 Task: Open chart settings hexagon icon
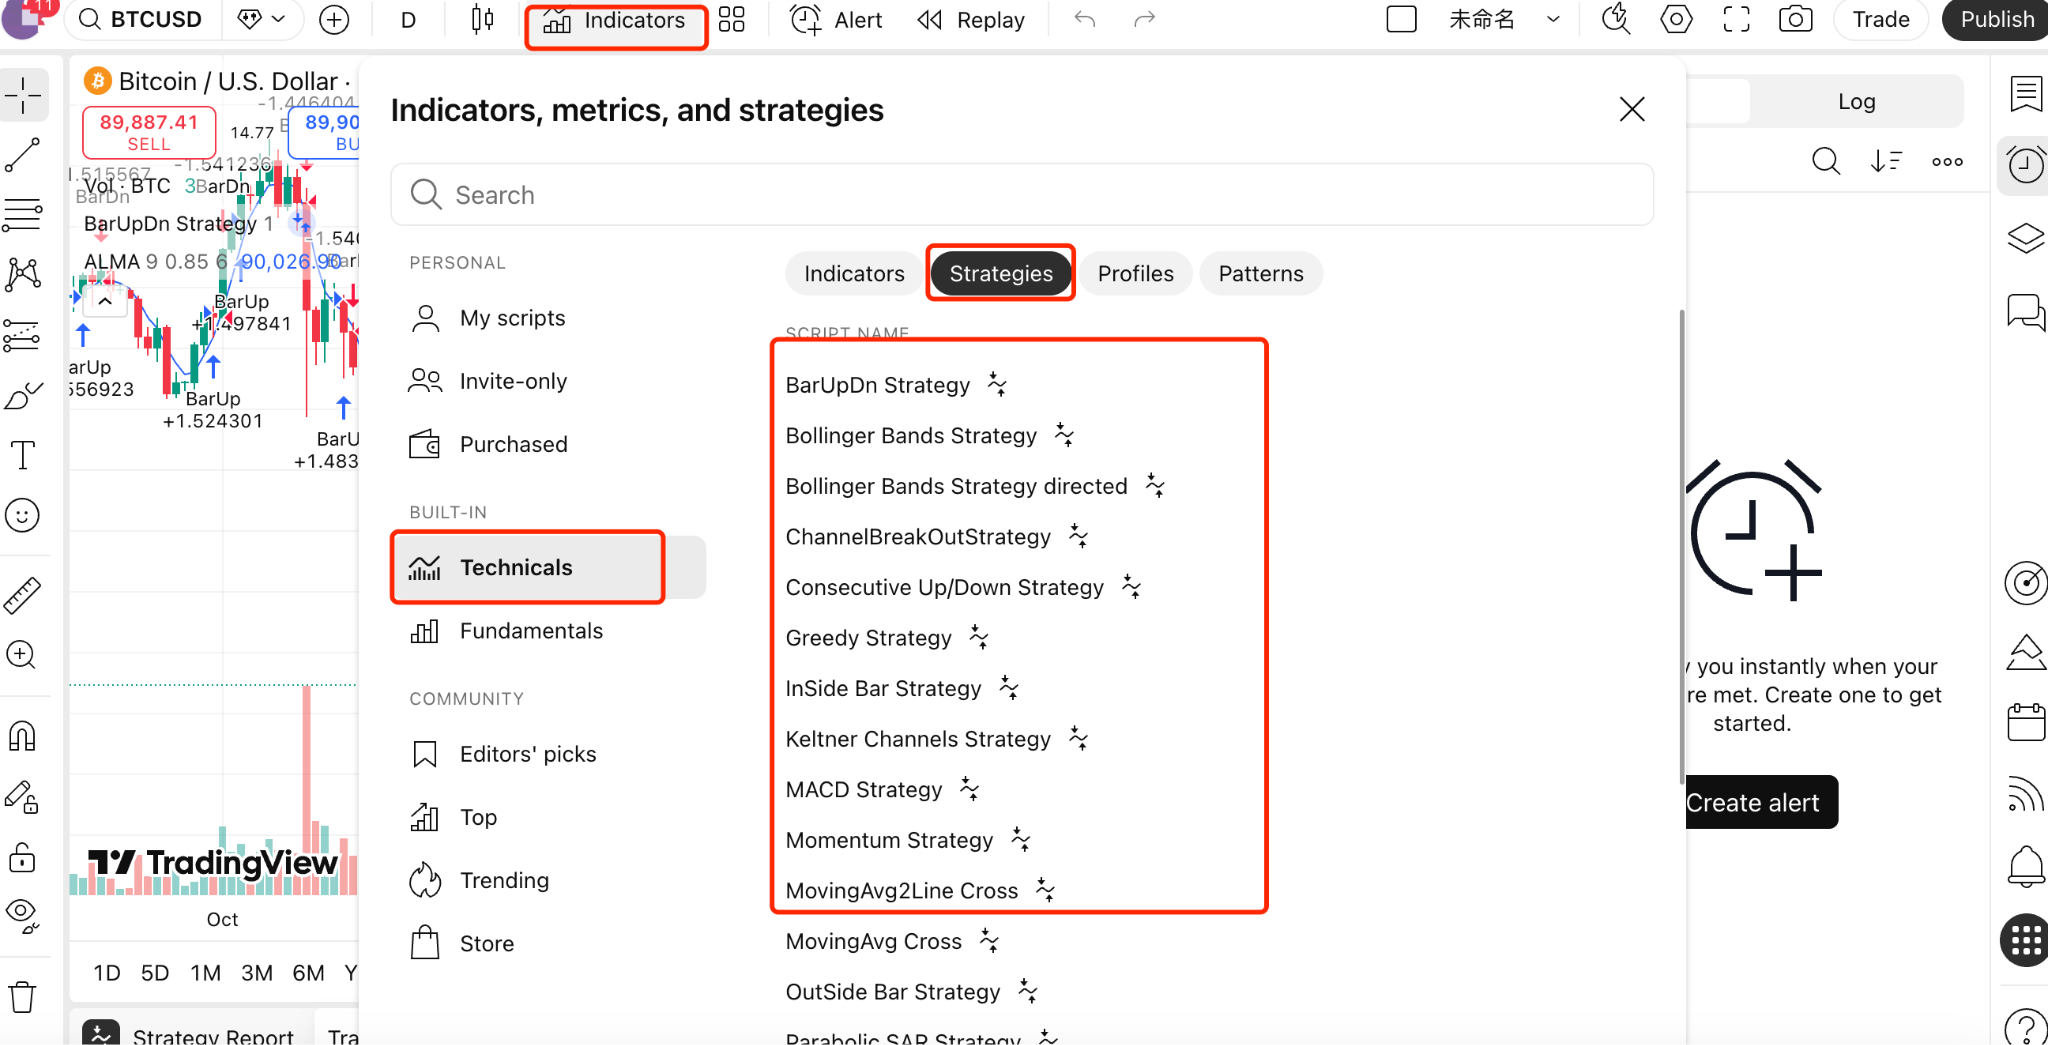pyautogui.click(x=1676, y=20)
